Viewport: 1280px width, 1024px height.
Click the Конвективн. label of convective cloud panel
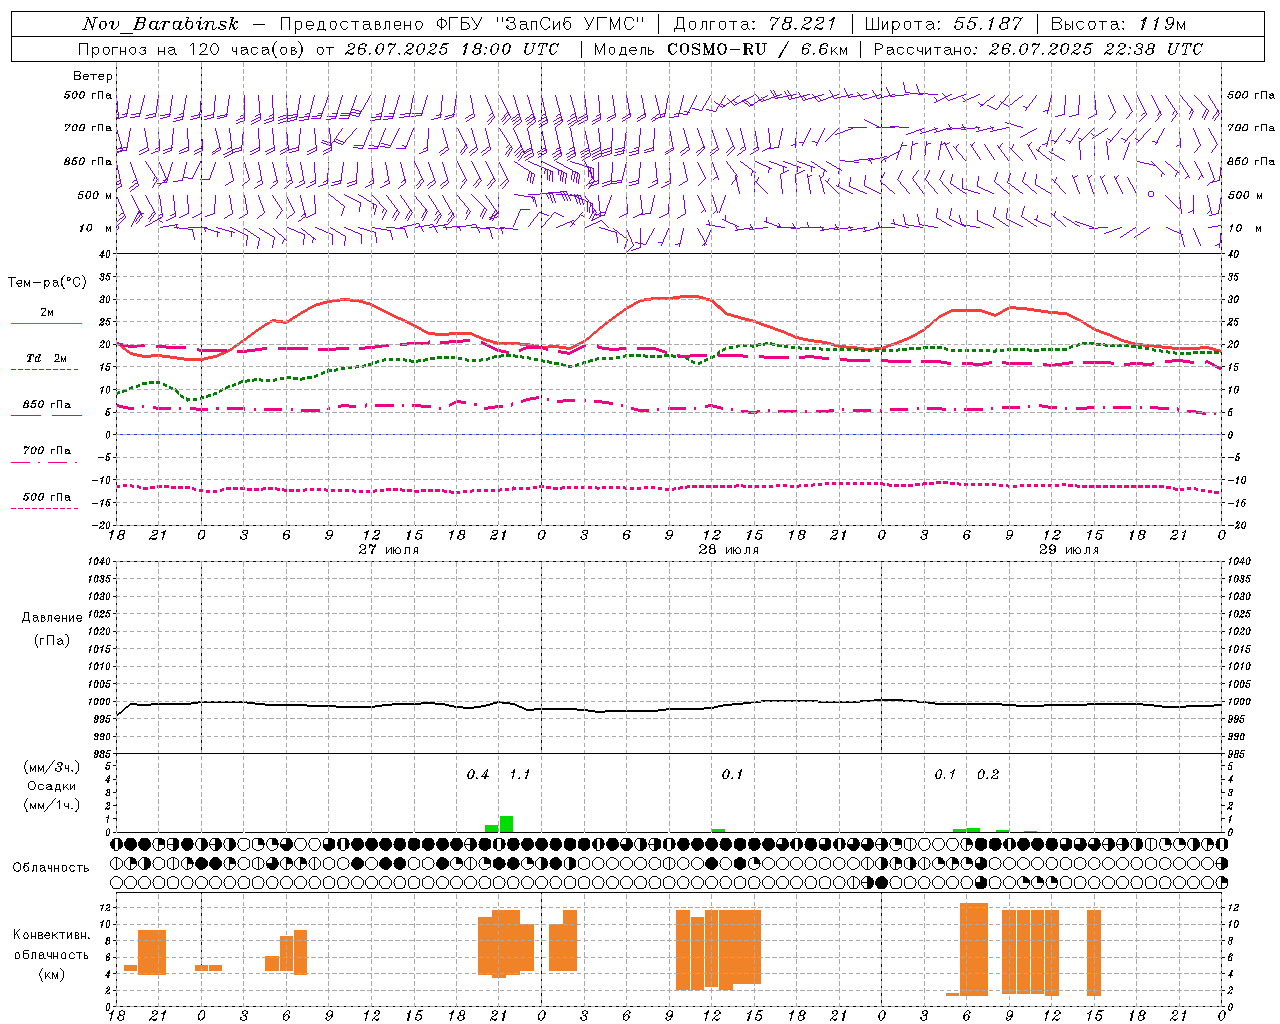tap(52, 935)
